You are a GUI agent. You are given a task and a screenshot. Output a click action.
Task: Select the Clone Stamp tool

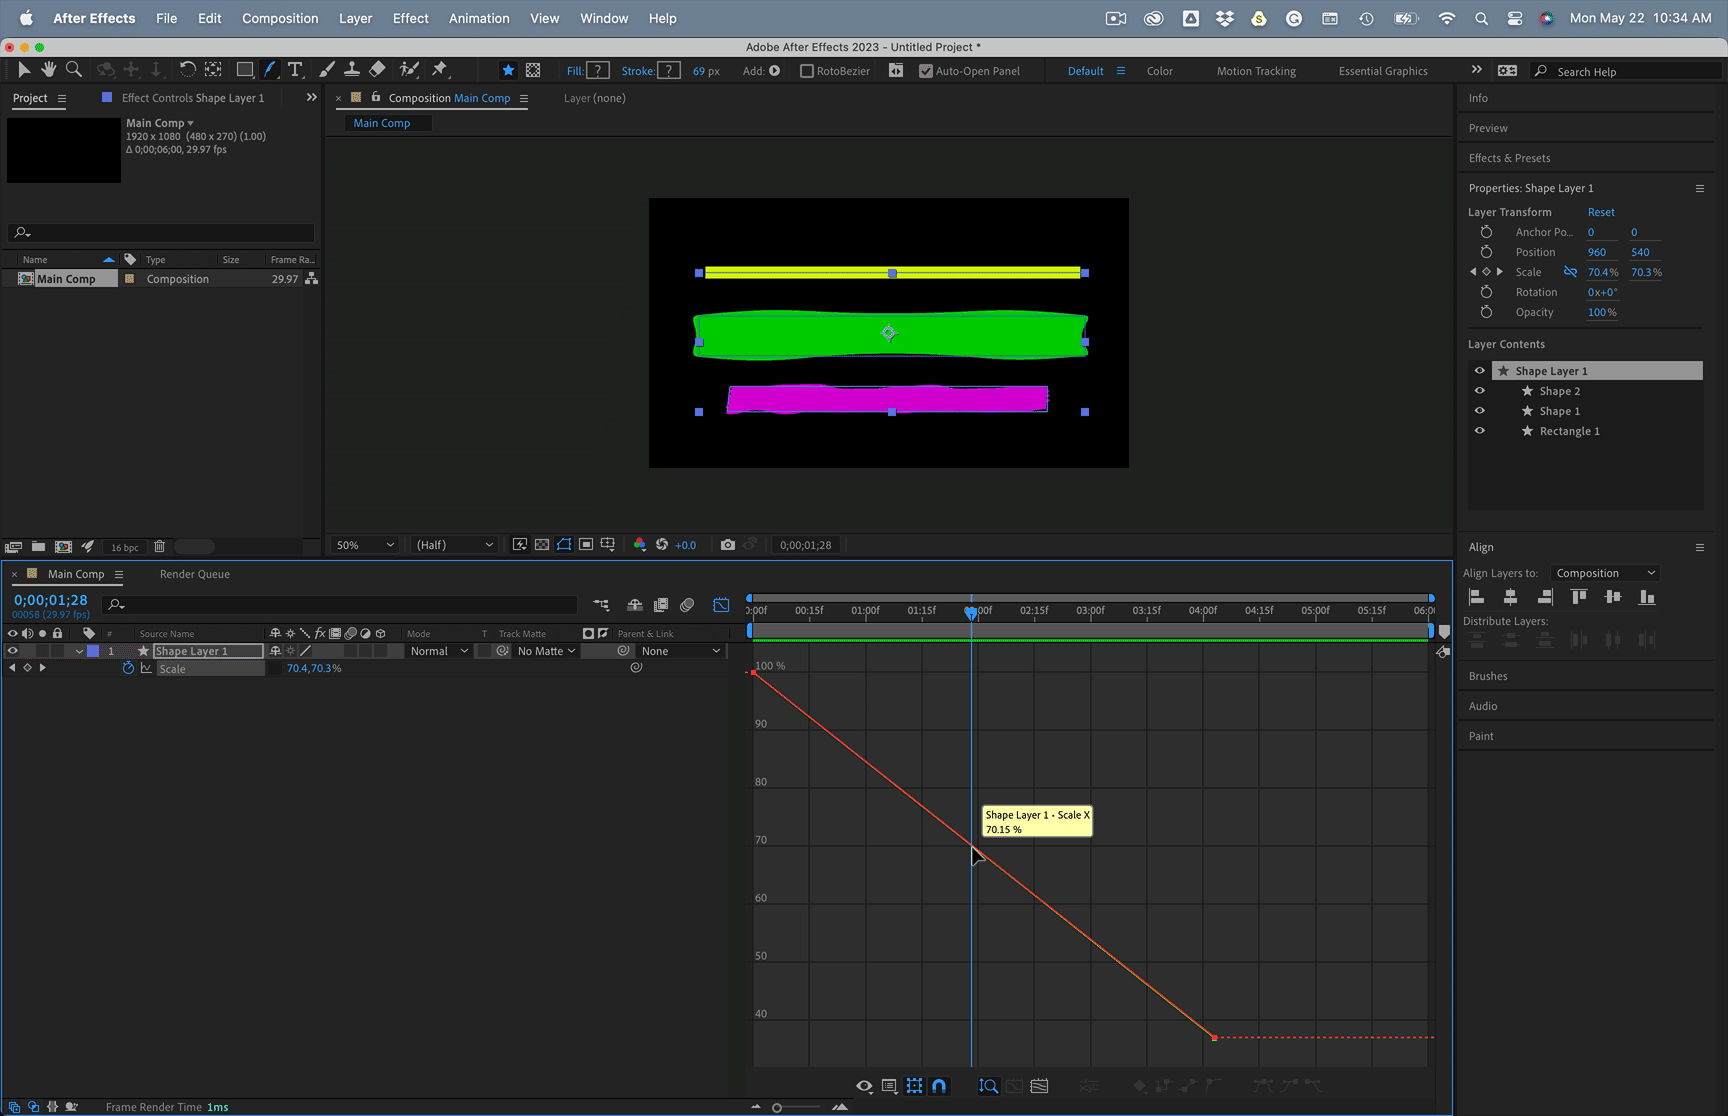[x=352, y=69]
